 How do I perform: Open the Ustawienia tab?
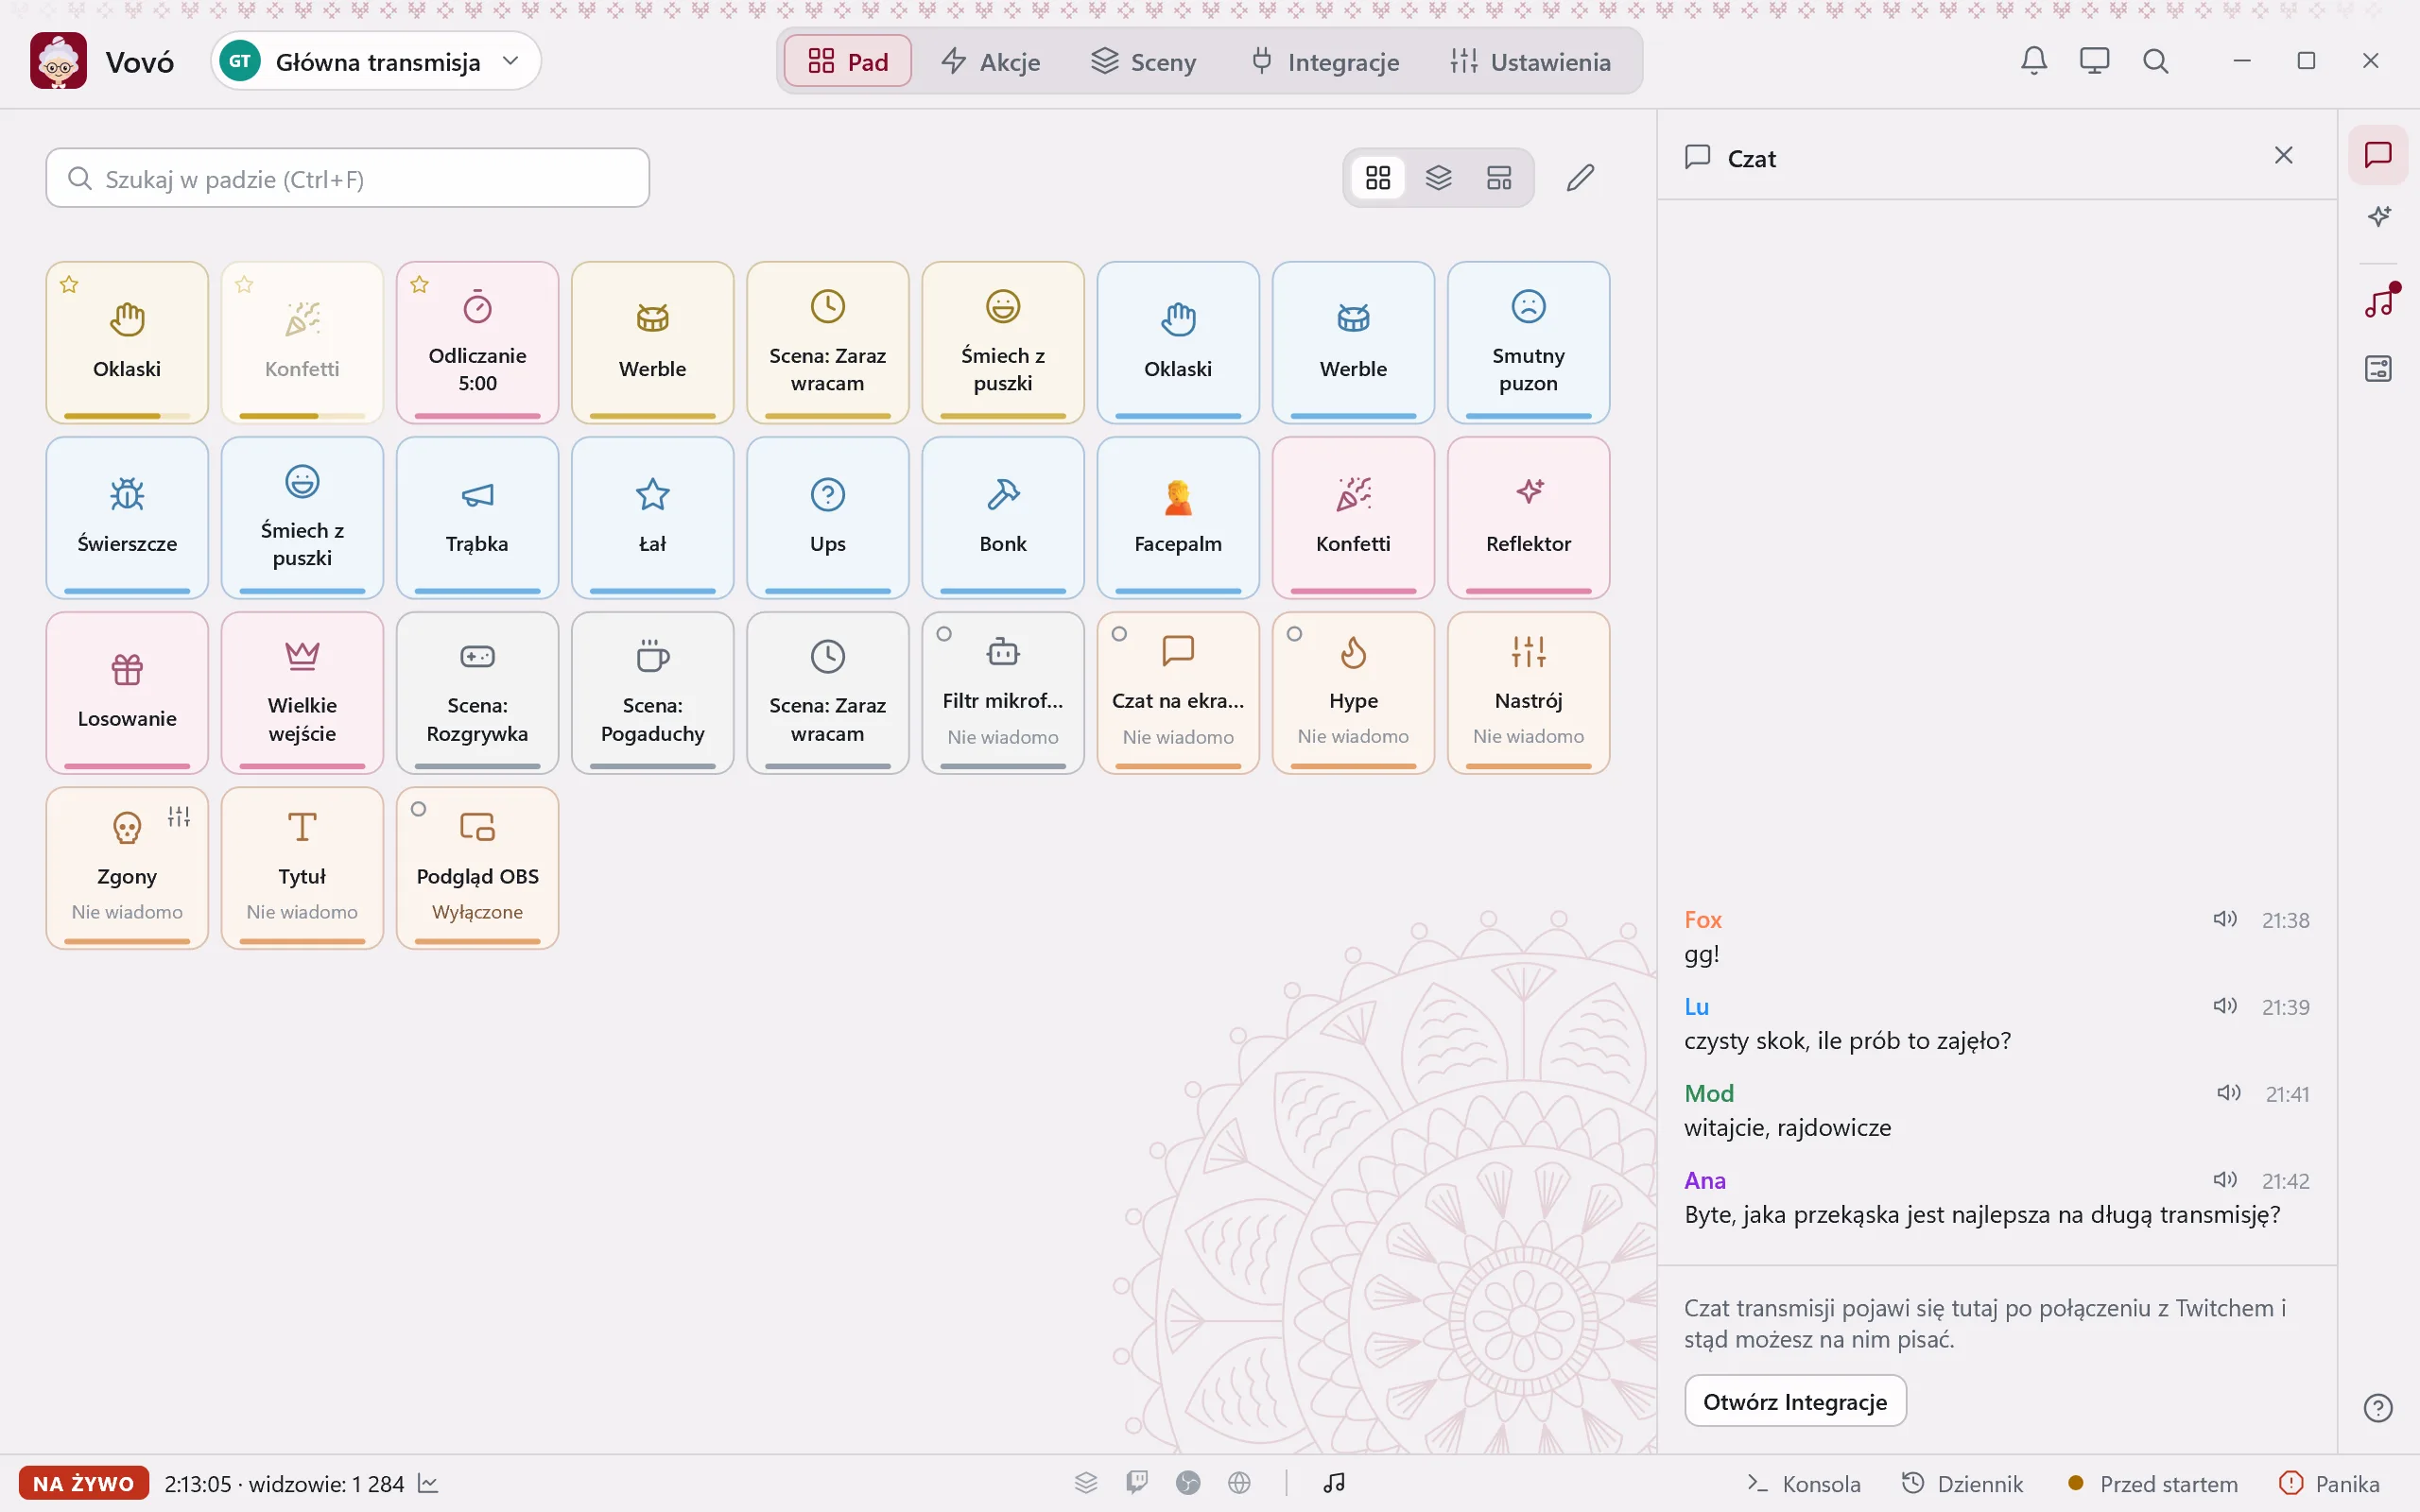point(1530,62)
